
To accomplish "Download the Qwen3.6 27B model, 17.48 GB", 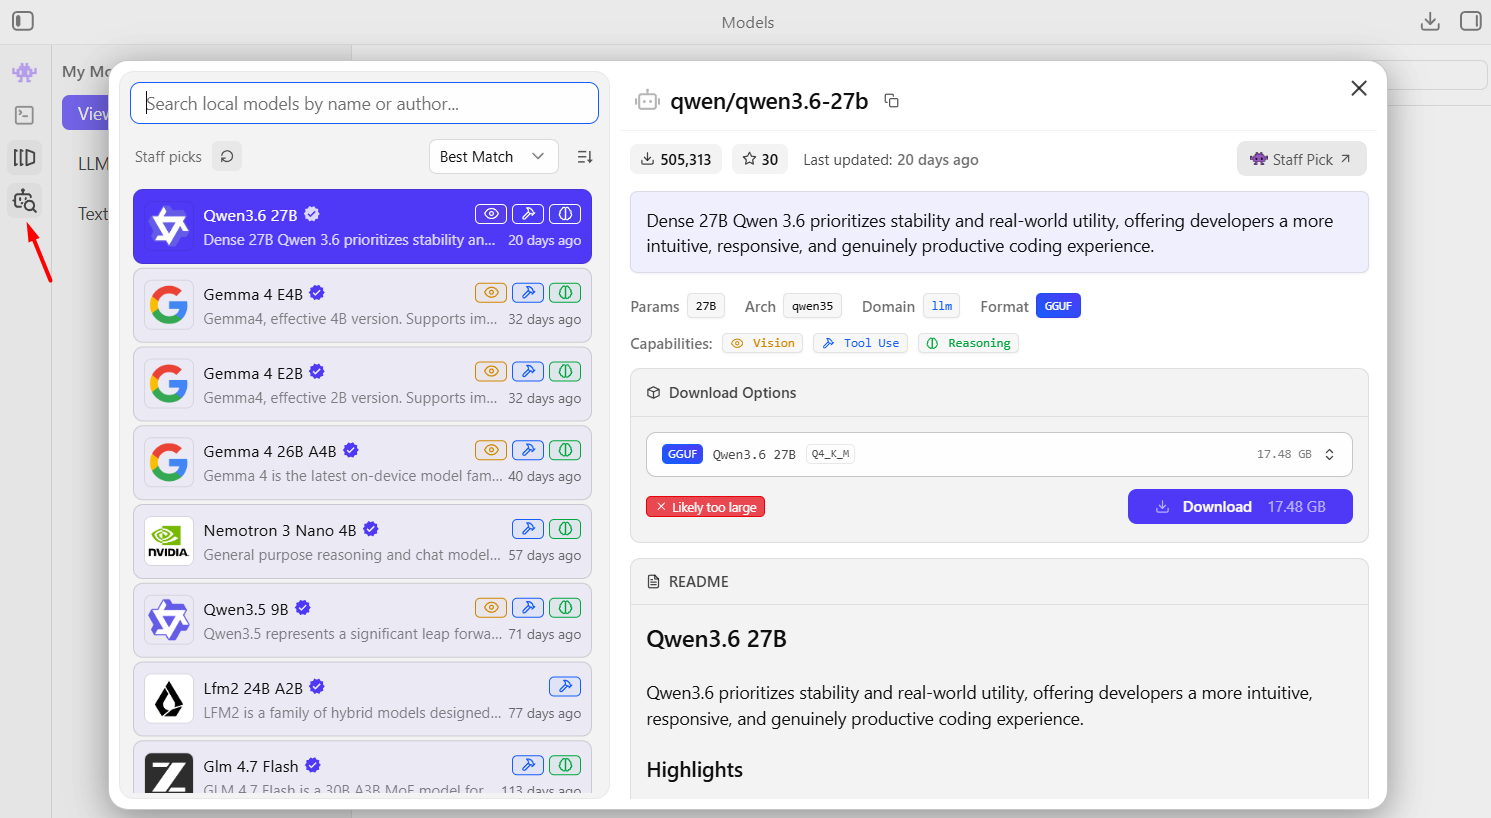I will tap(1240, 507).
